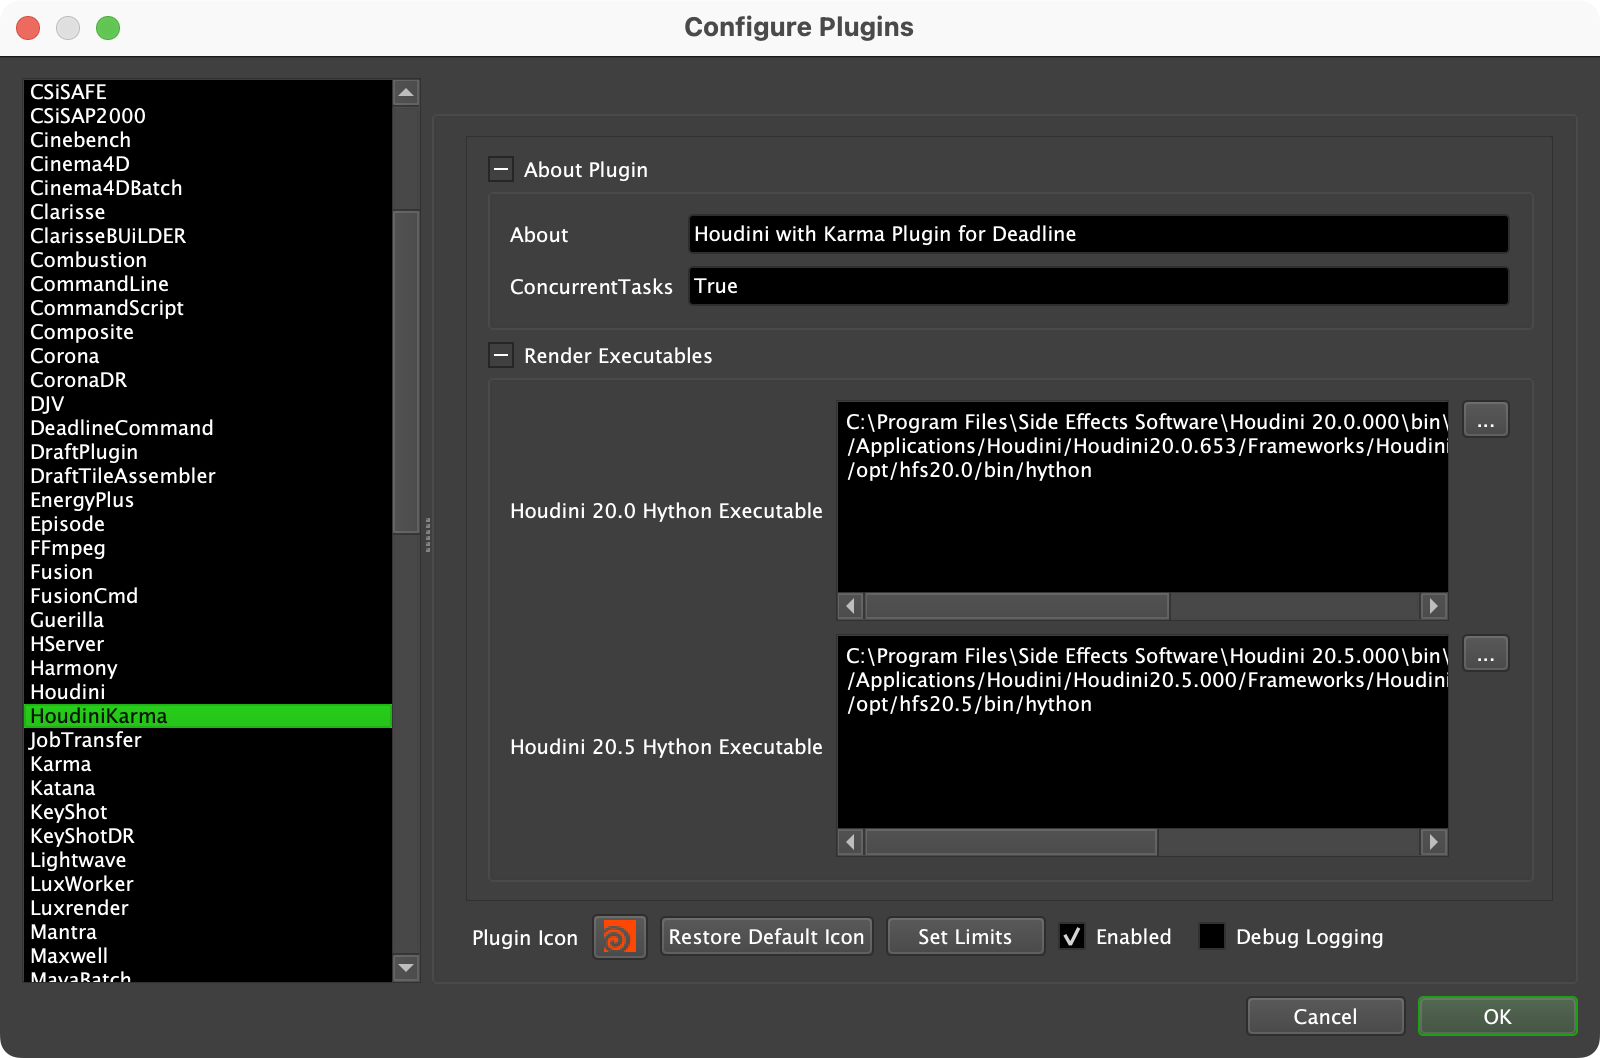Screen dimensions: 1600x1058
Task: Select KeyShotDR plugin
Action: [x=208, y=836]
